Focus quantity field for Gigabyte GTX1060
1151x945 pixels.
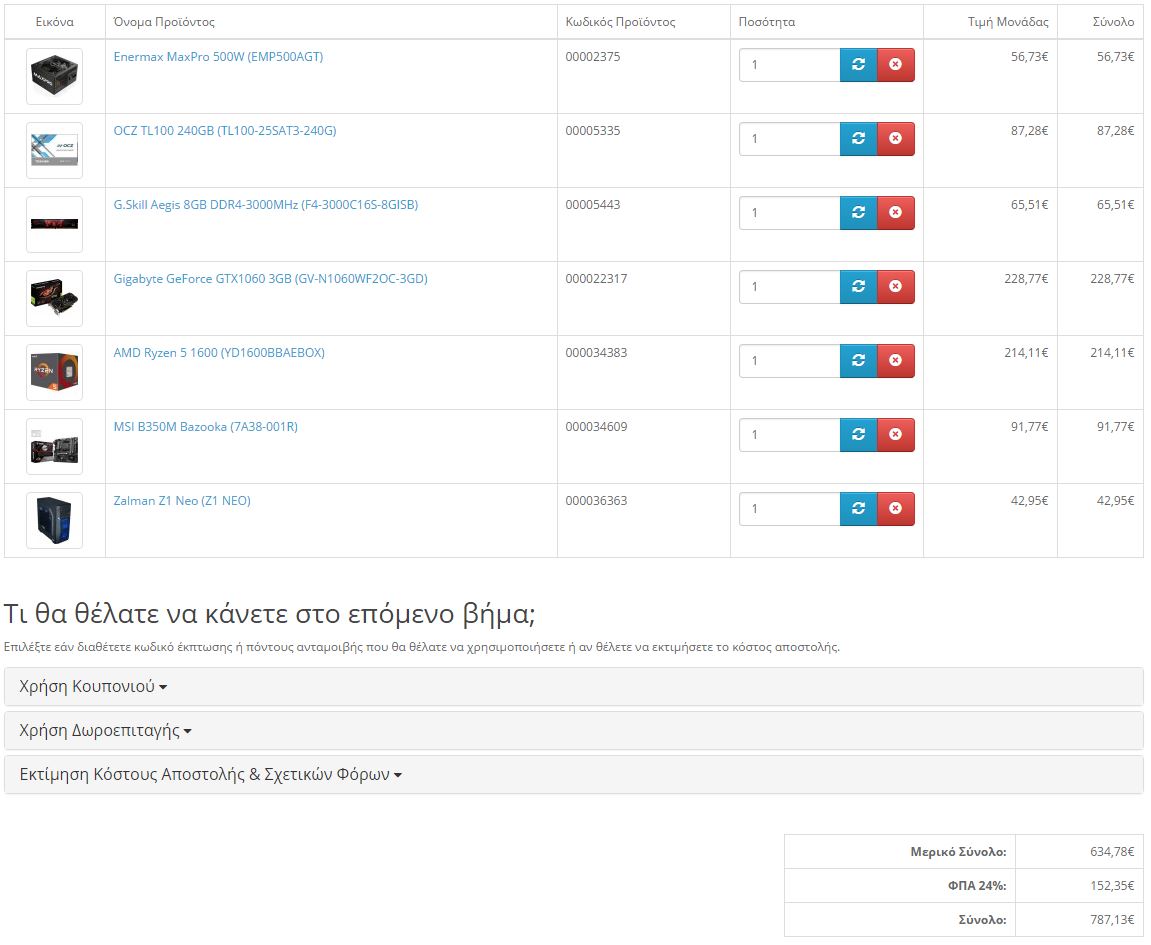[x=789, y=288]
